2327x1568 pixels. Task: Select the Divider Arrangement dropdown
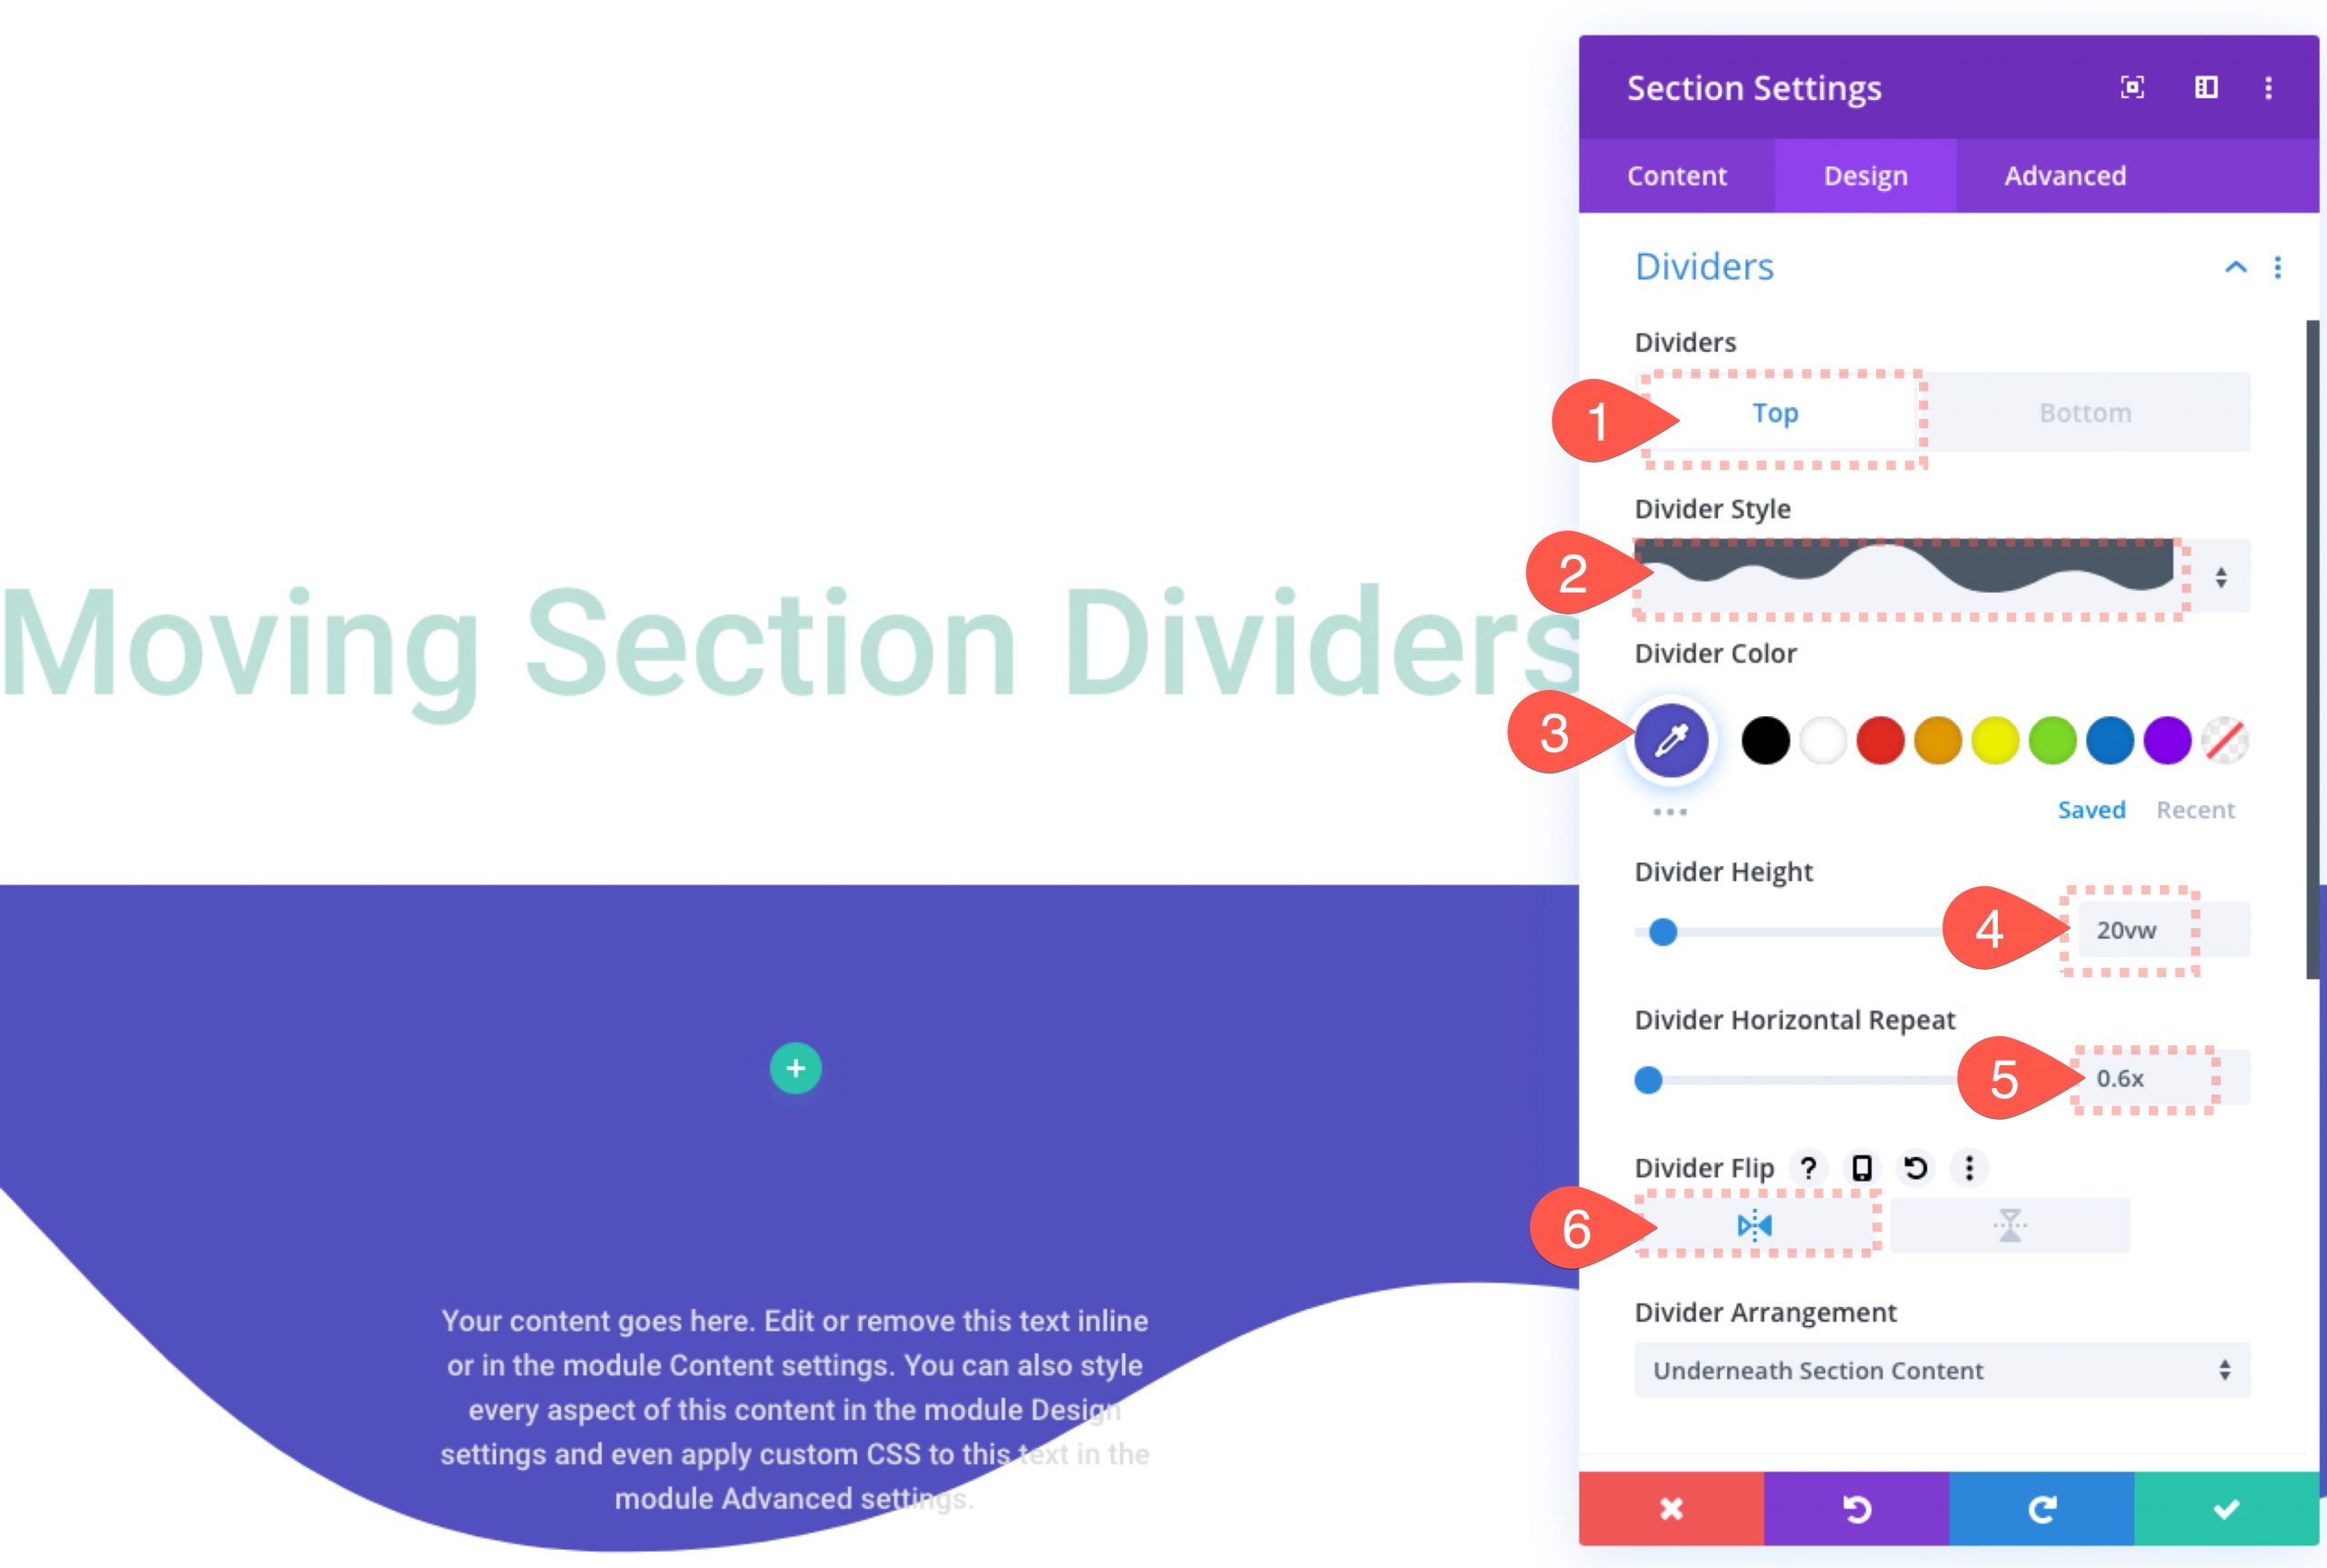[1939, 1370]
